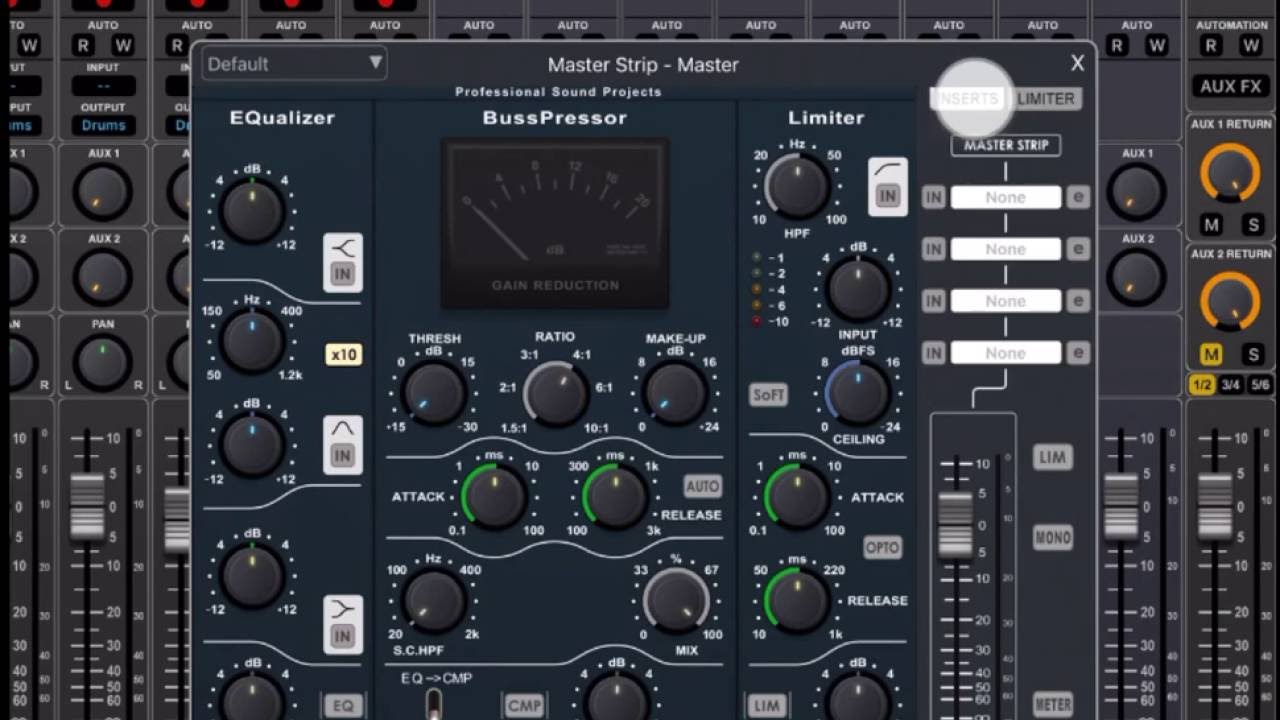This screenshot has height=720, width=1280.
Task: Click the MONO button
Action: [1052, 537]
